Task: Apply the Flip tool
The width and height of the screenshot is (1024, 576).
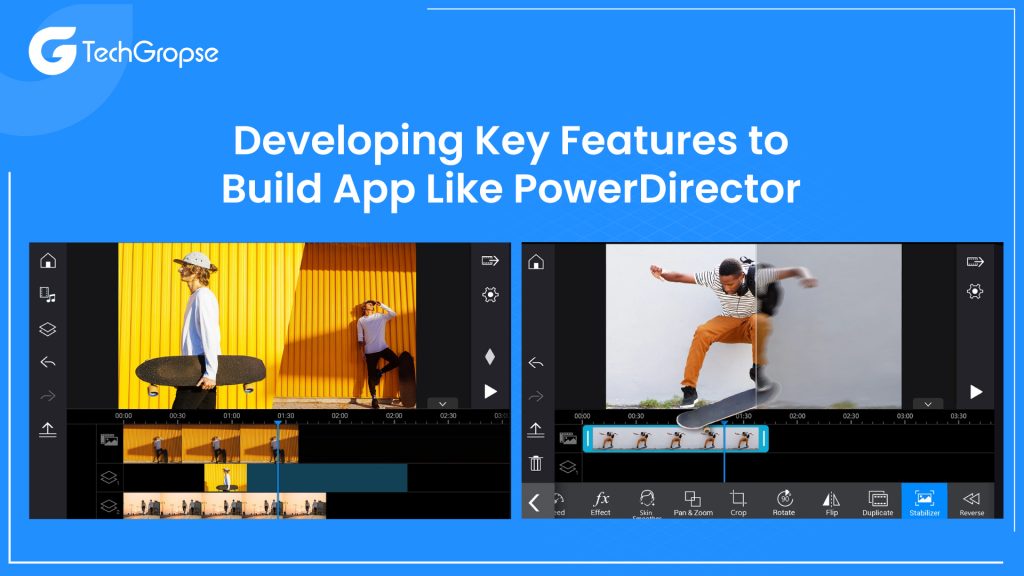Action: point(831,500)
